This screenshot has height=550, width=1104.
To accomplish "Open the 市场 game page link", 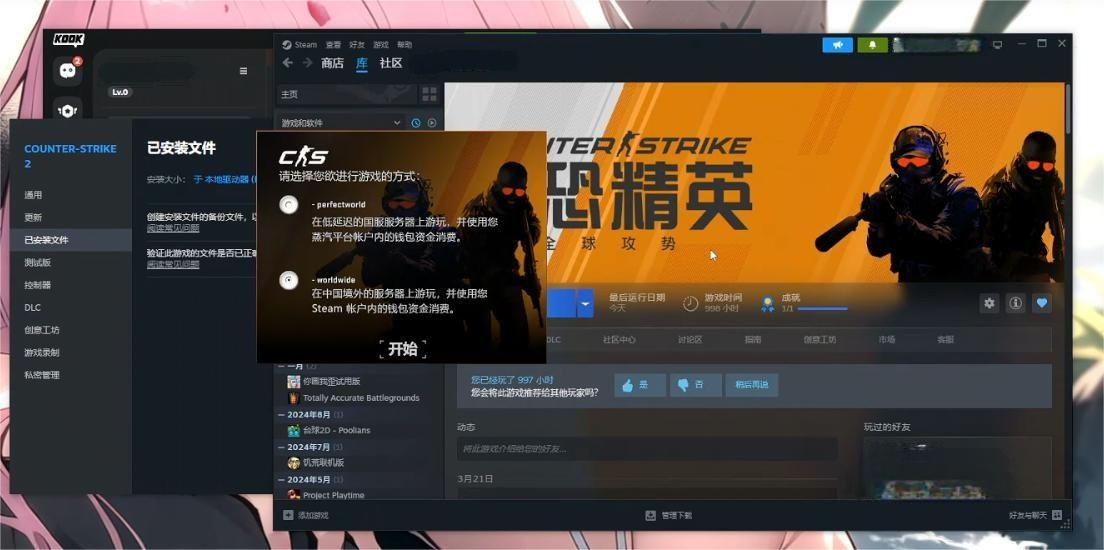I will [x=886, y=339].
